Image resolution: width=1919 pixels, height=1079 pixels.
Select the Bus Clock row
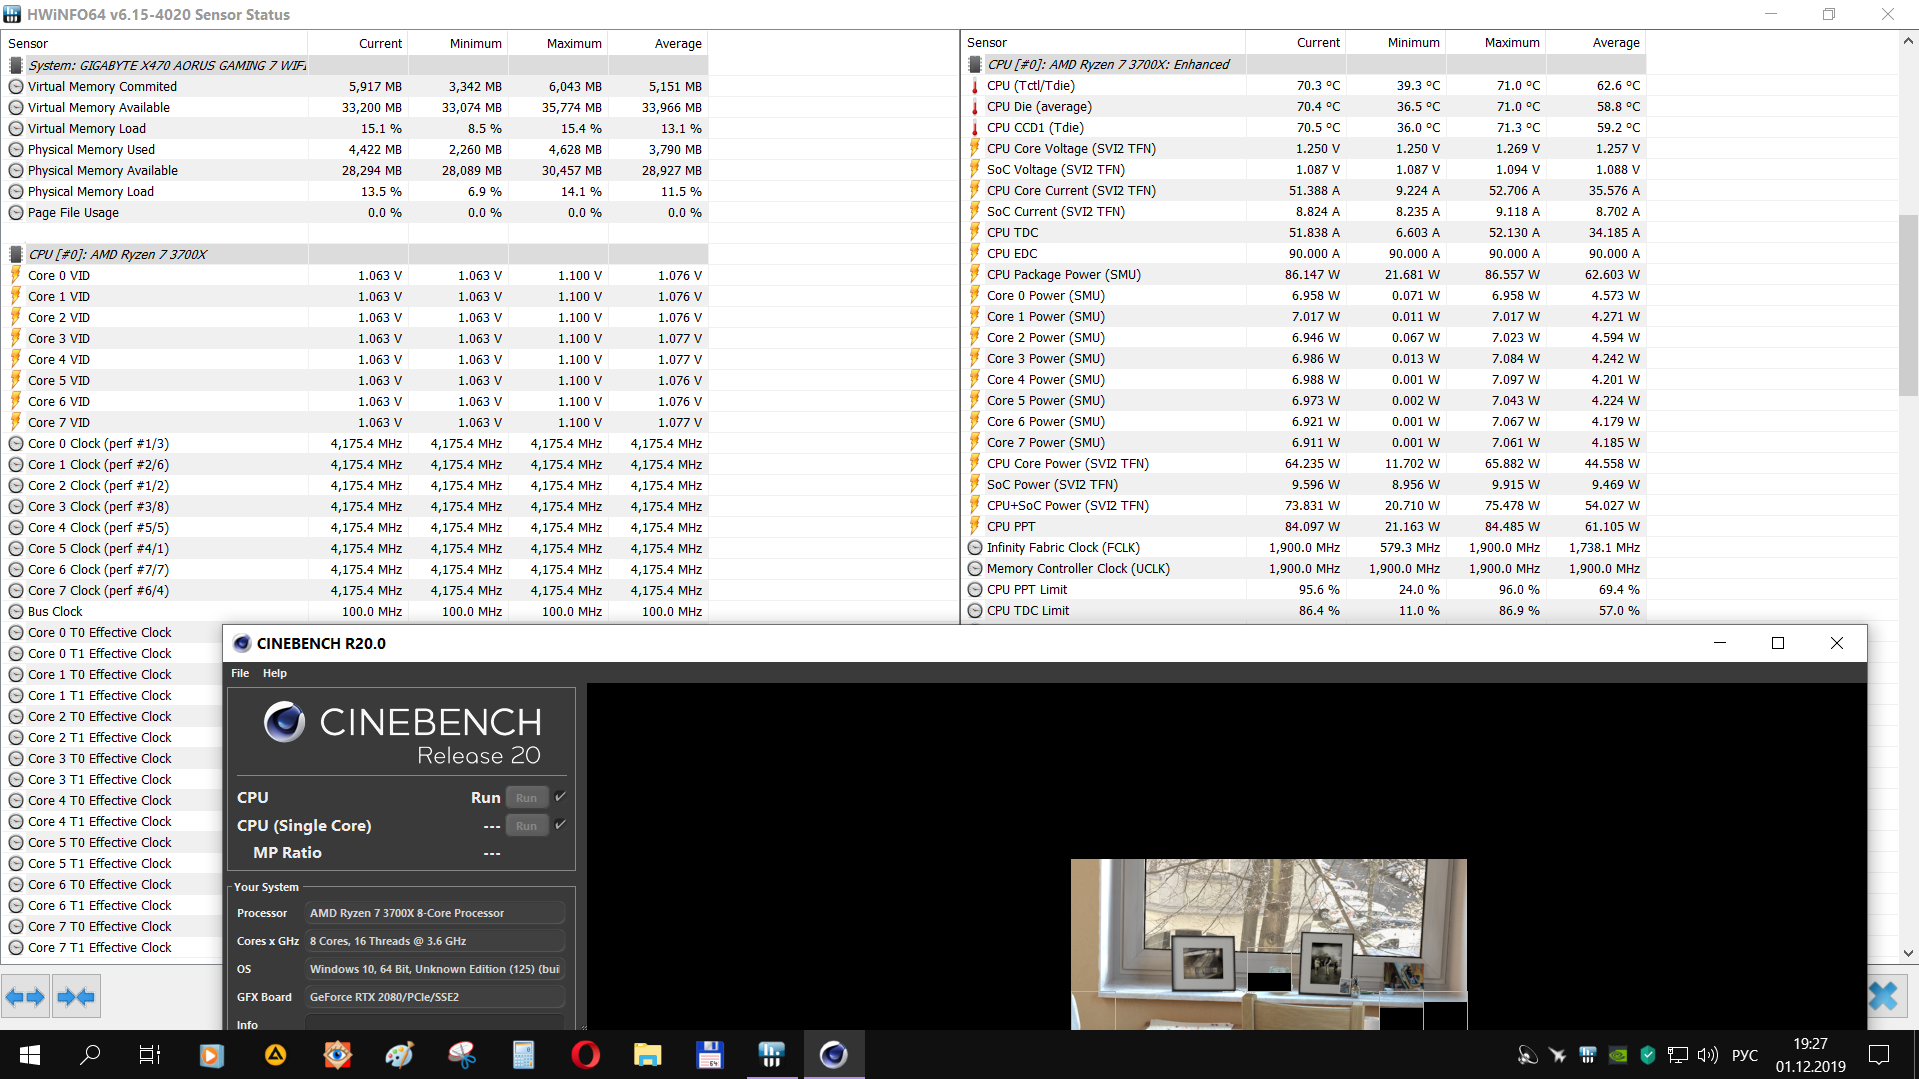[355, 612]
